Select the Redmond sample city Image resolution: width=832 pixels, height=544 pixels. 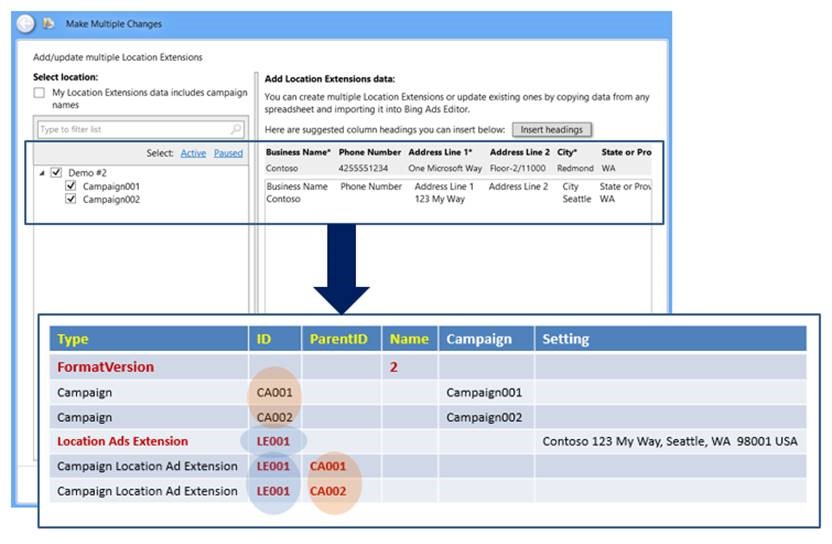(575, 168)
